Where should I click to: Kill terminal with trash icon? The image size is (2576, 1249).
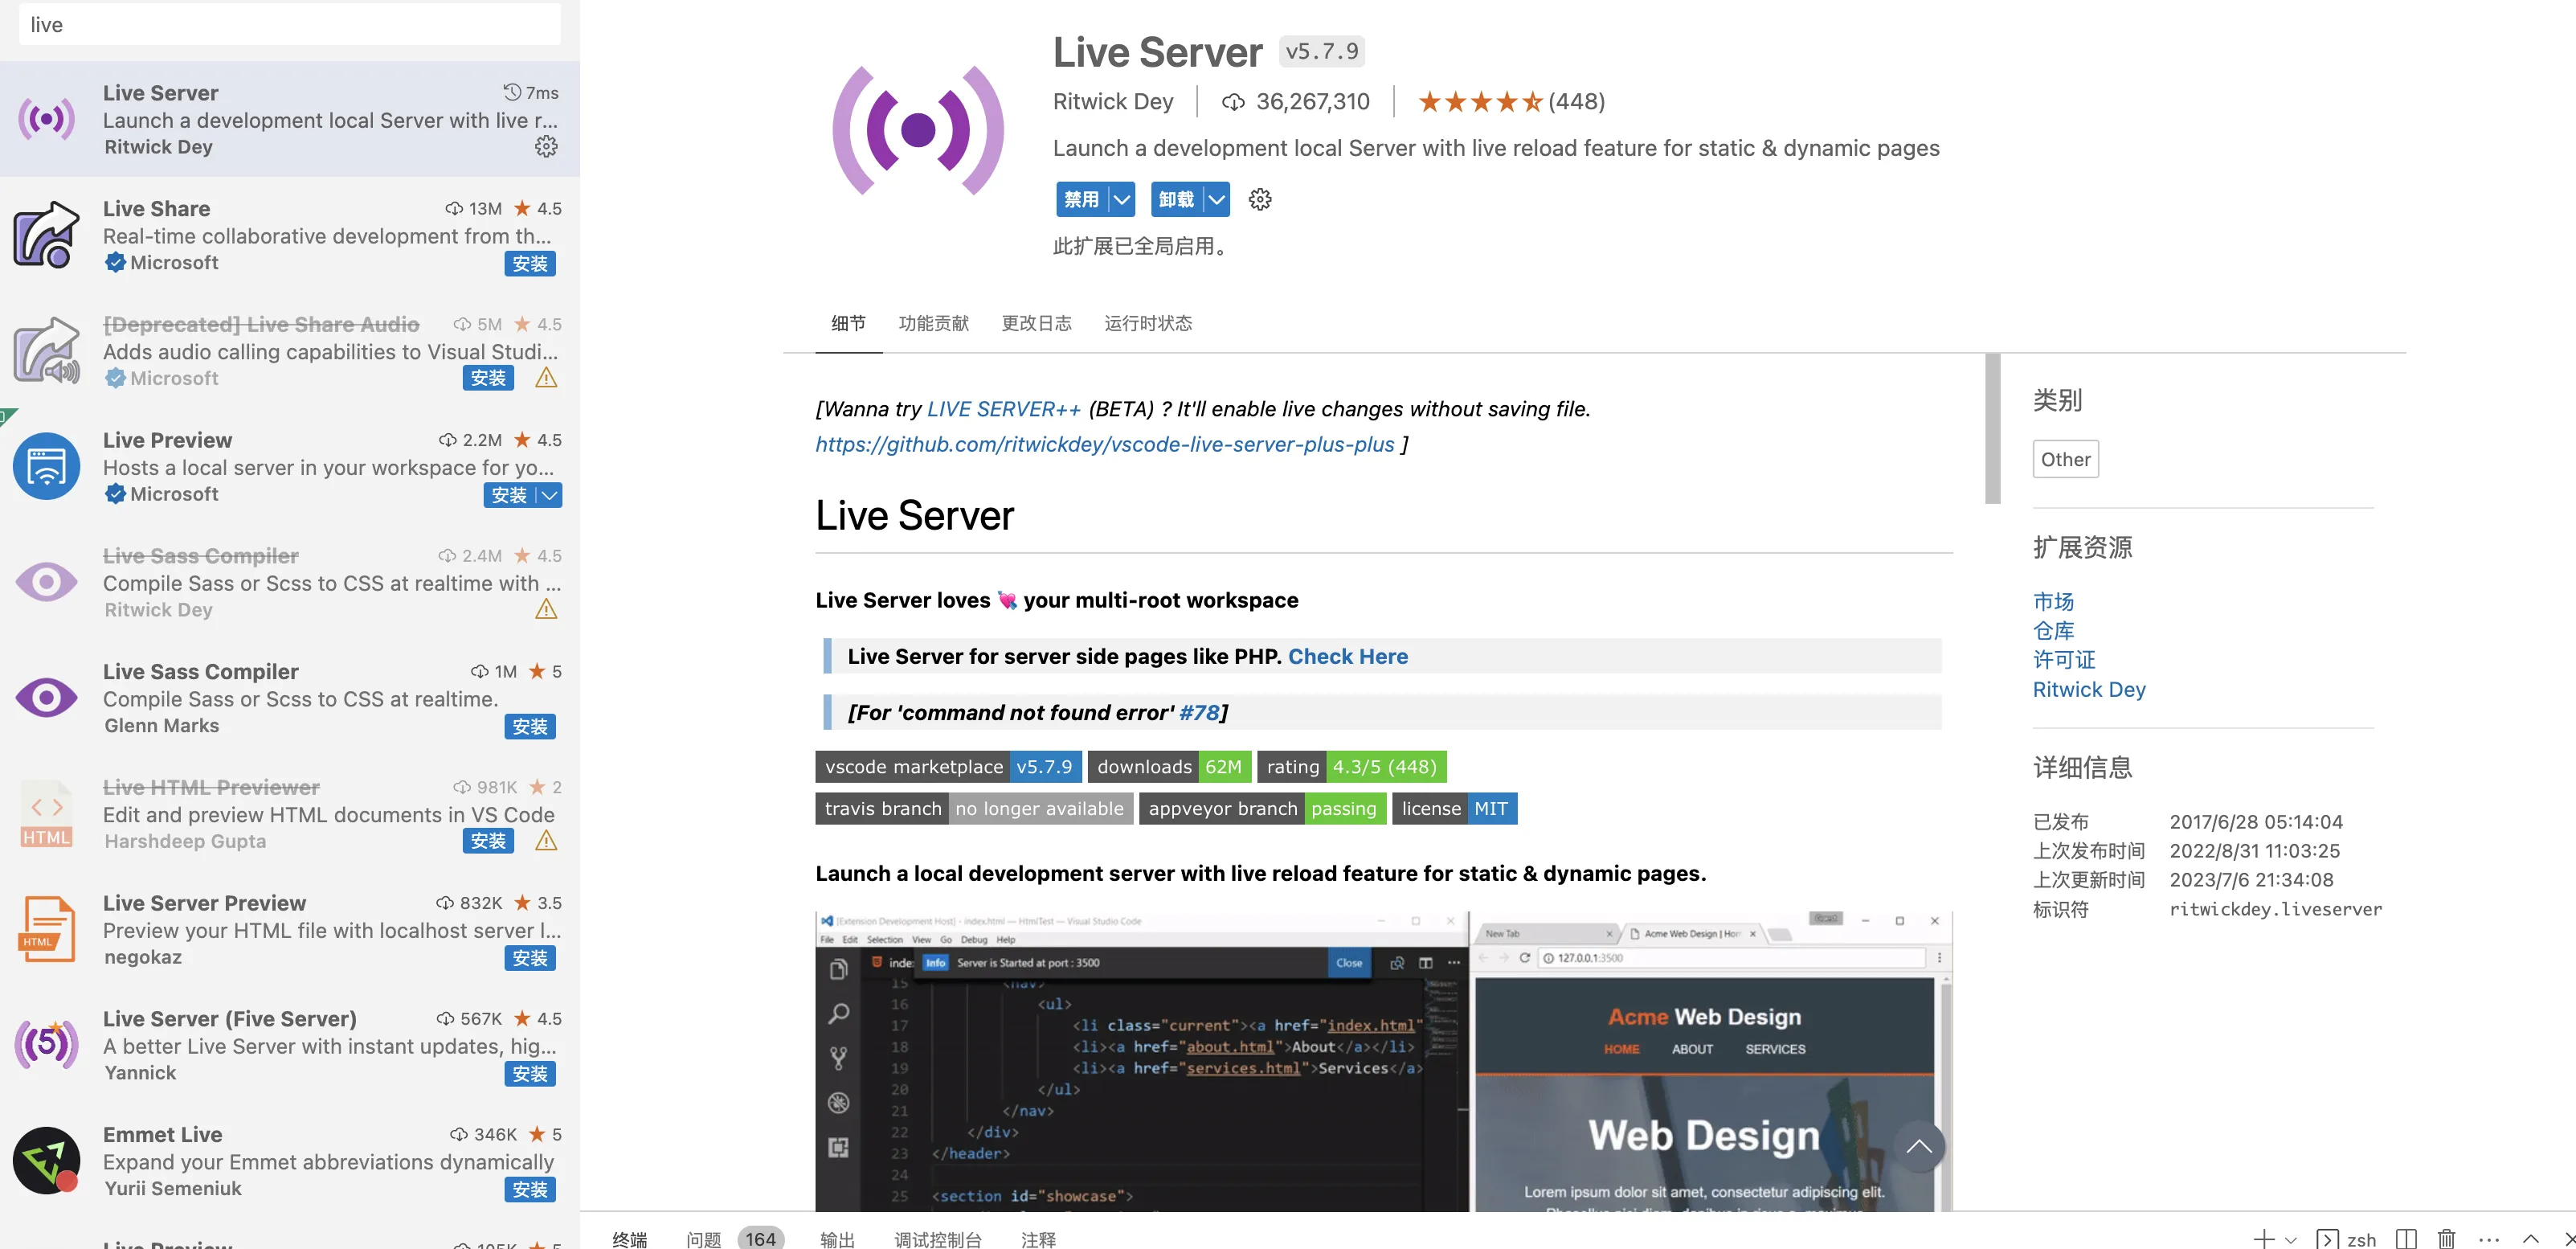2446,1239
